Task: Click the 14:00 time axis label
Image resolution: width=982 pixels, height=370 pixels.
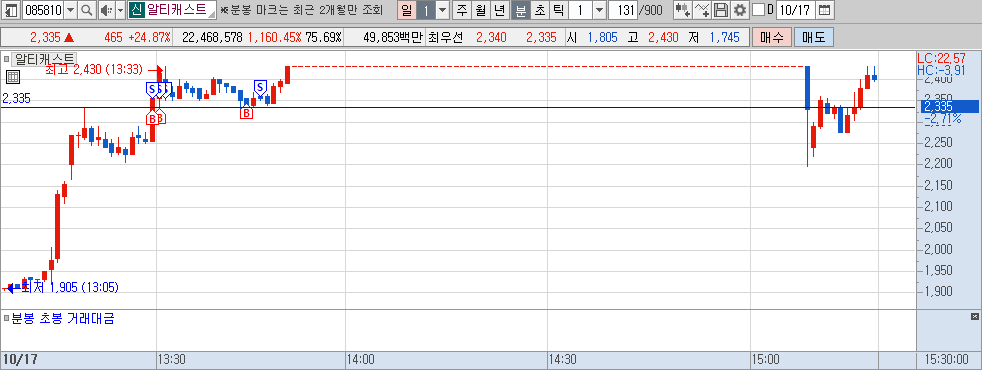Action: pos(361,360)
